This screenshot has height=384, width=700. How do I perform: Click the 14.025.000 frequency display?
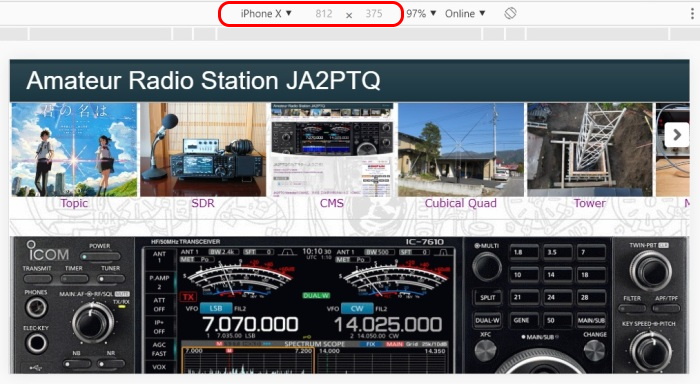388,325
